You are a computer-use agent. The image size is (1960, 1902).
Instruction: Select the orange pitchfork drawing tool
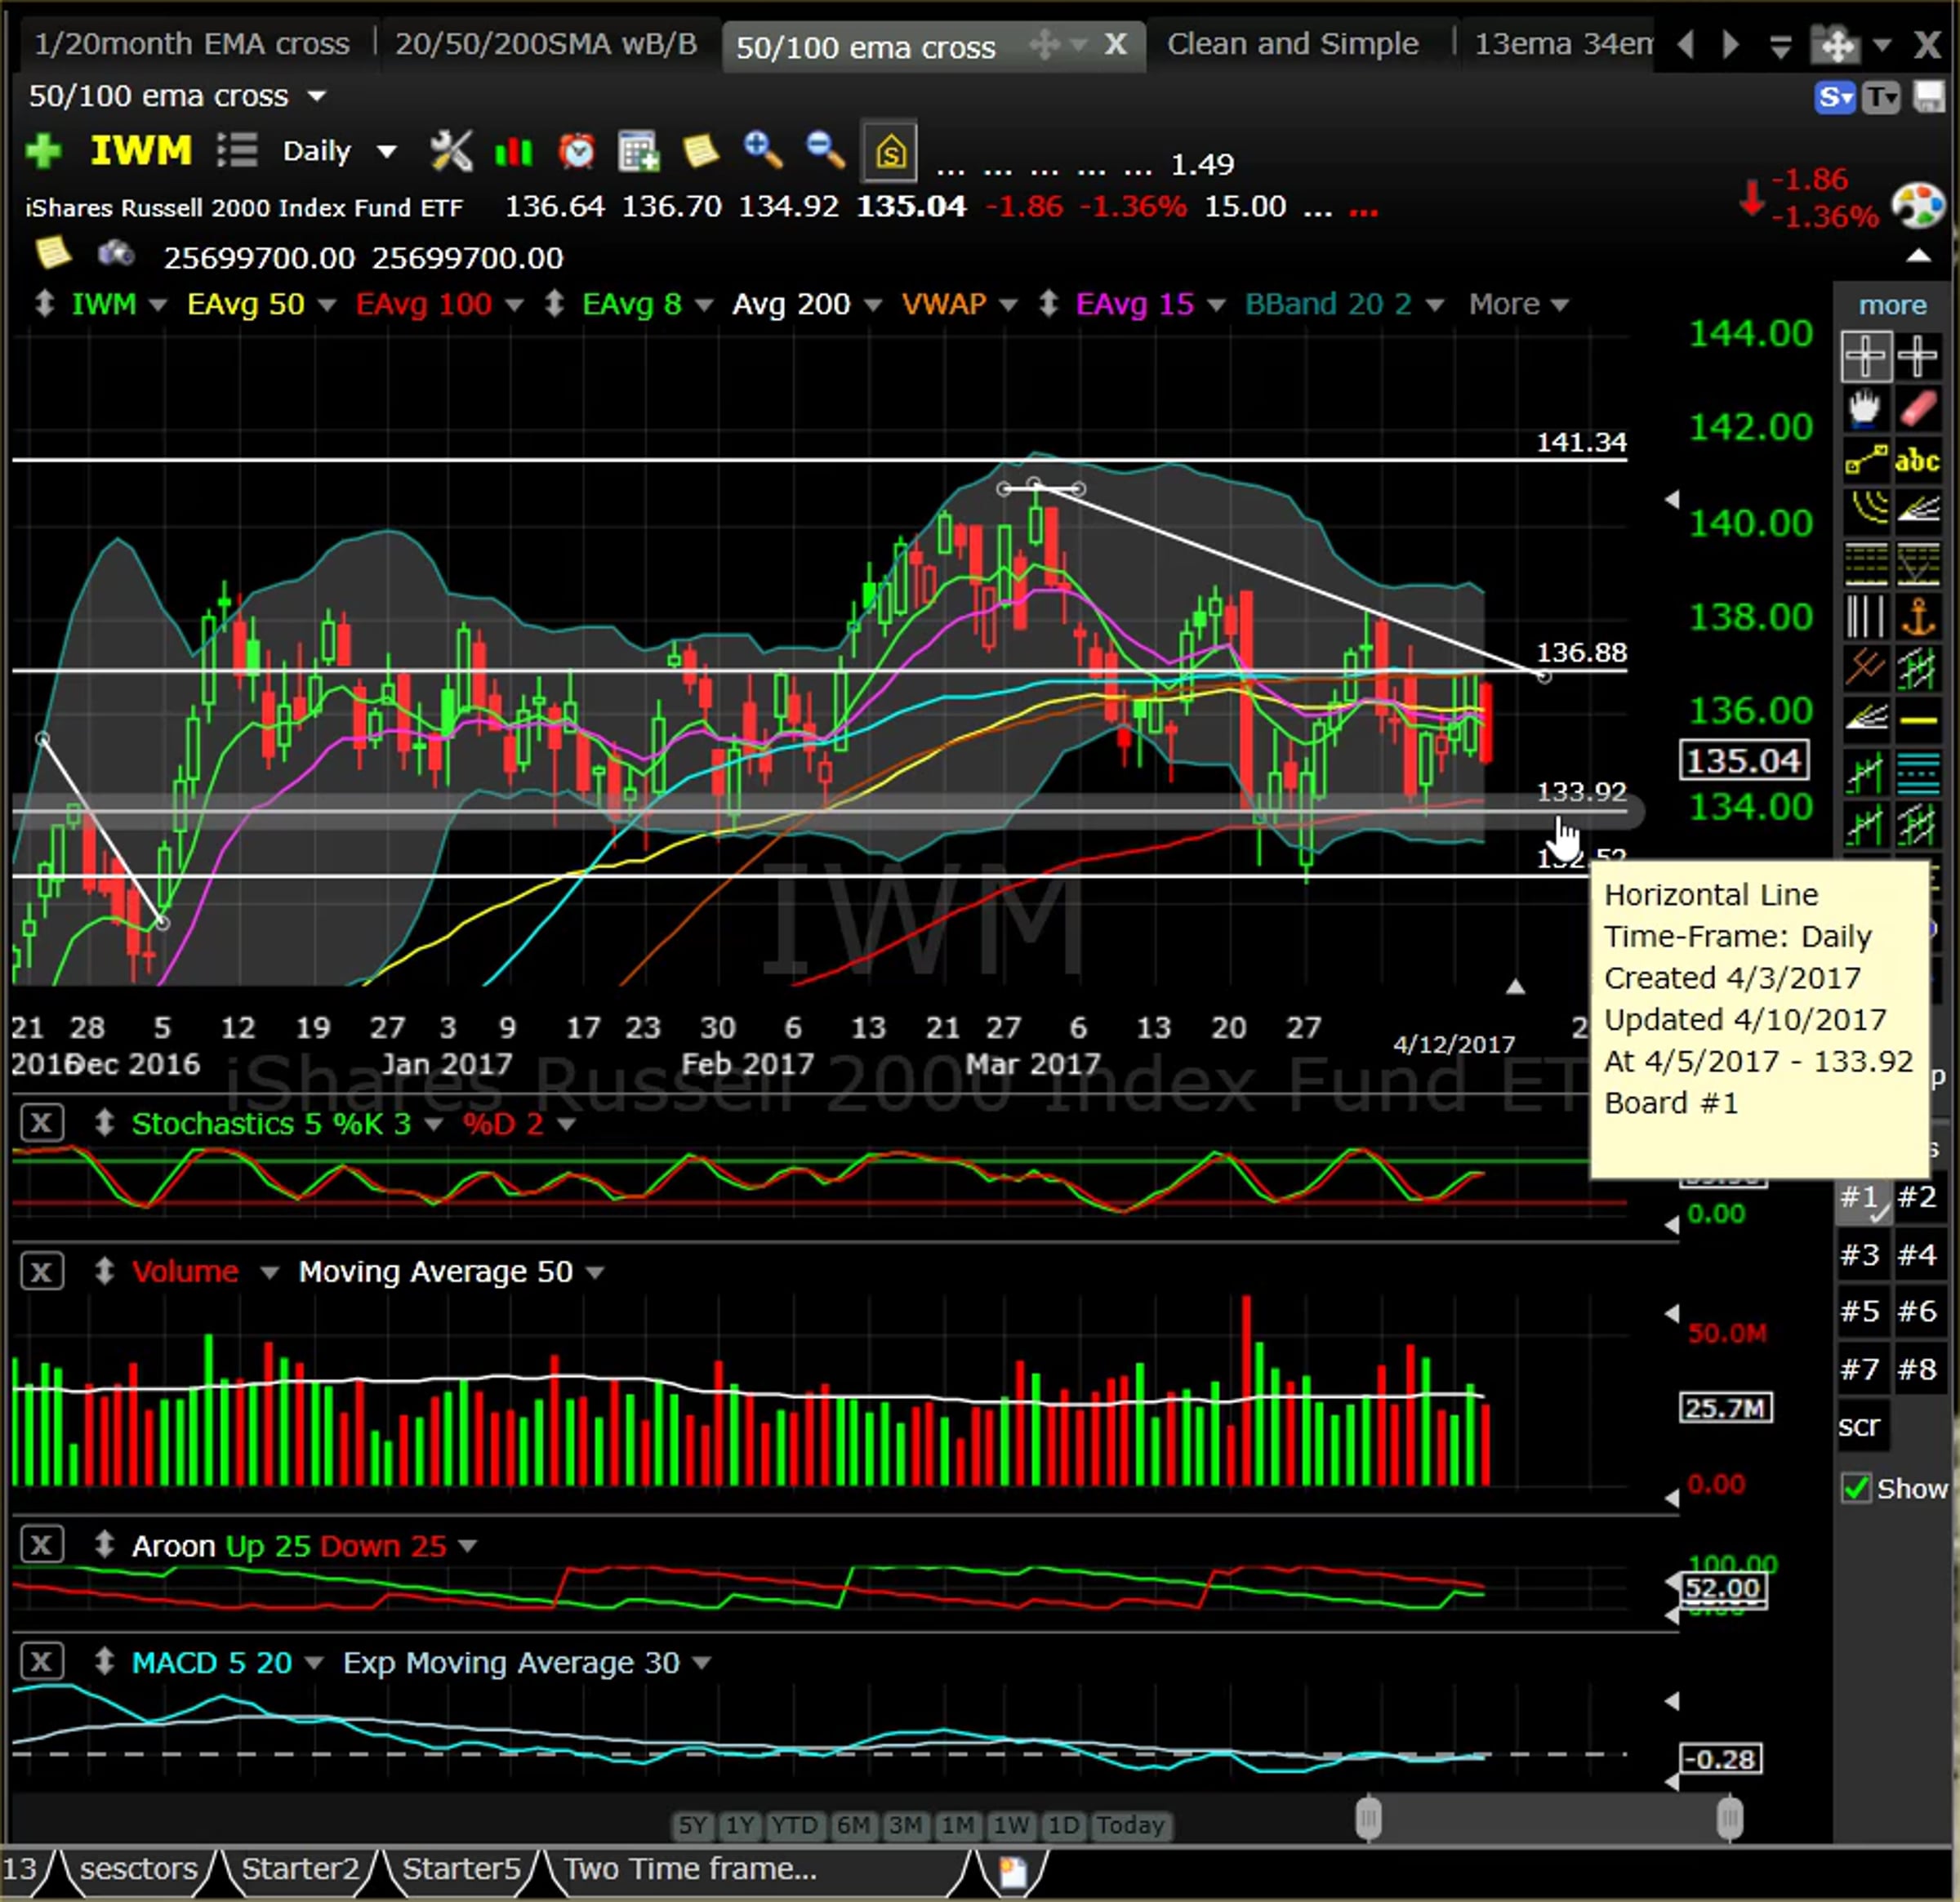coord(1865,666)
